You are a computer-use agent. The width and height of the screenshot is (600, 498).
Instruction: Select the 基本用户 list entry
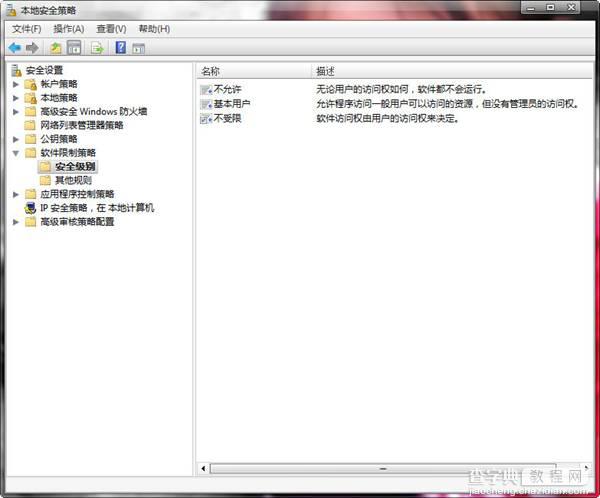[x=232, y=104]
